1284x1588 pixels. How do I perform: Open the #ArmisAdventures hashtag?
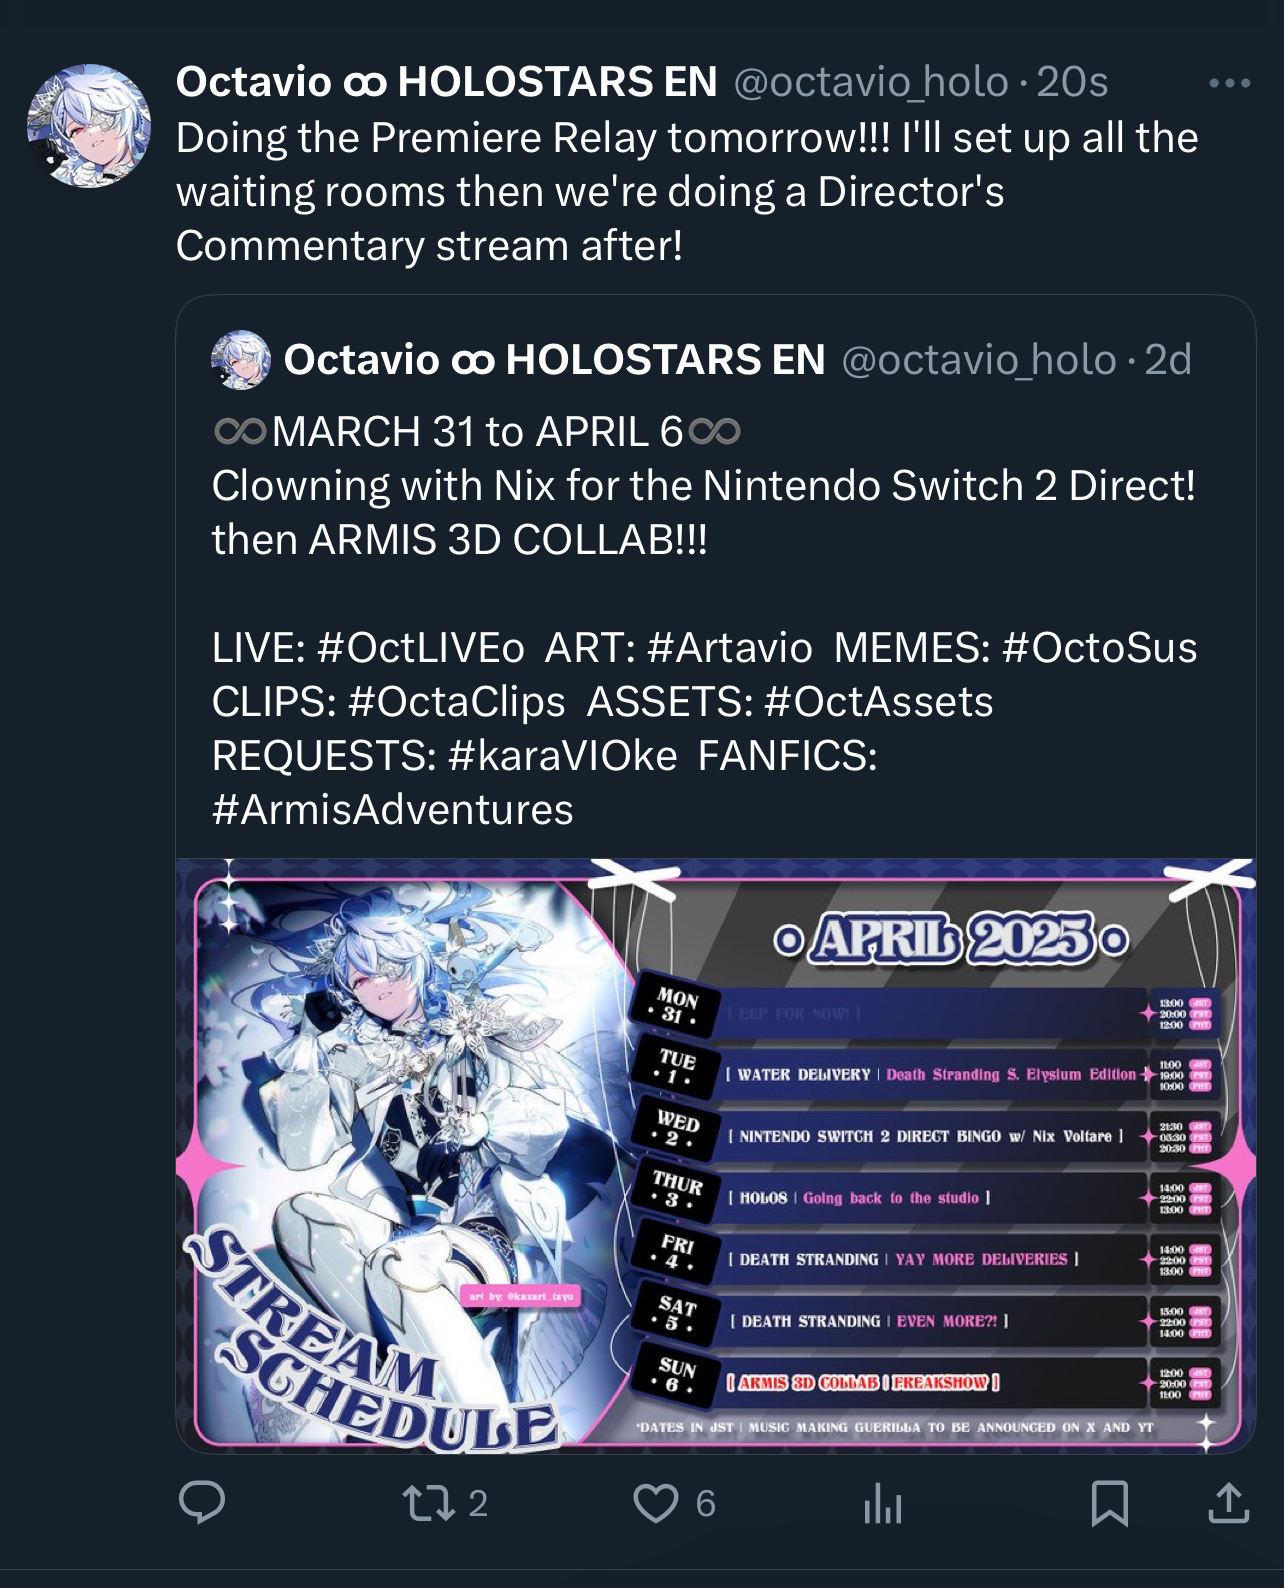[393, 810]
